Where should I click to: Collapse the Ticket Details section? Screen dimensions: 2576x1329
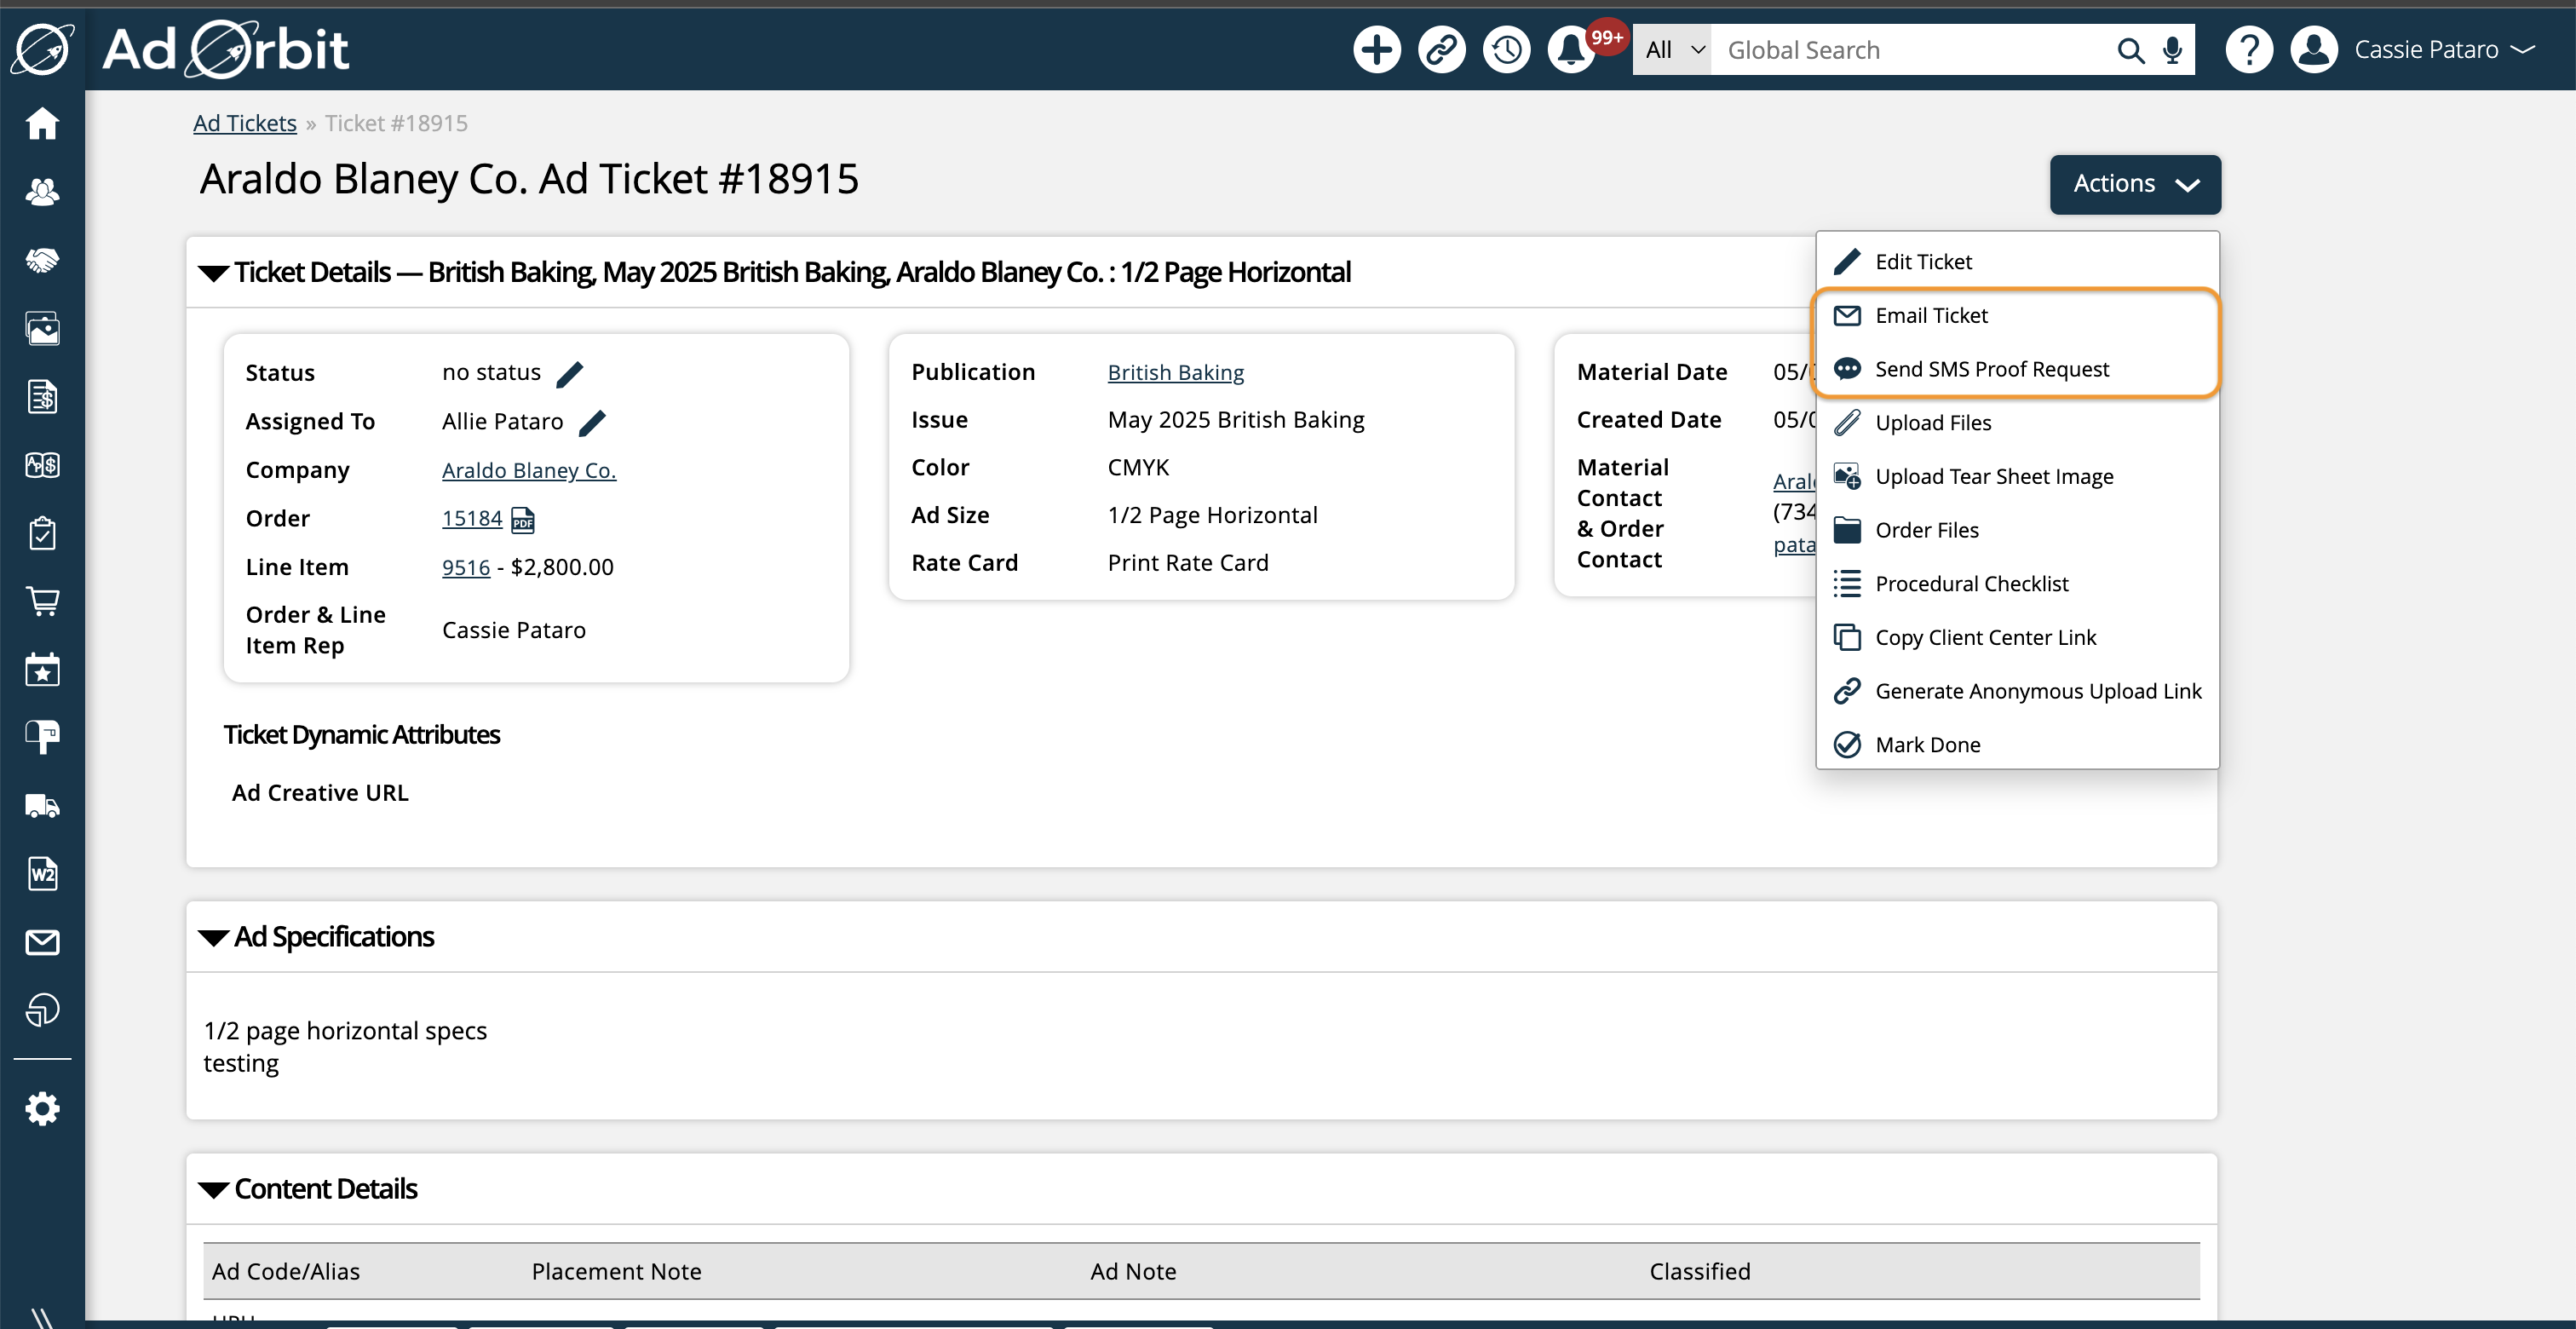click(213, 272)
